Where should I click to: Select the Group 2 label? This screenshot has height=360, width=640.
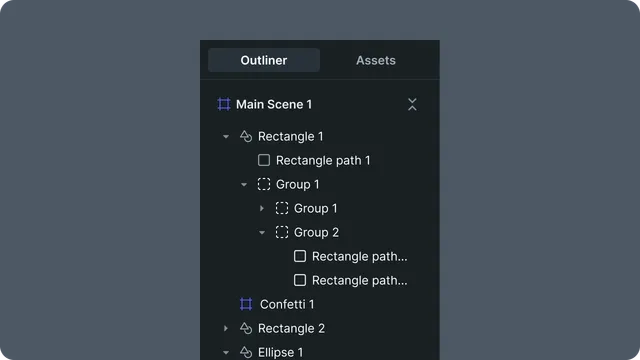click(x=316, y=233)
